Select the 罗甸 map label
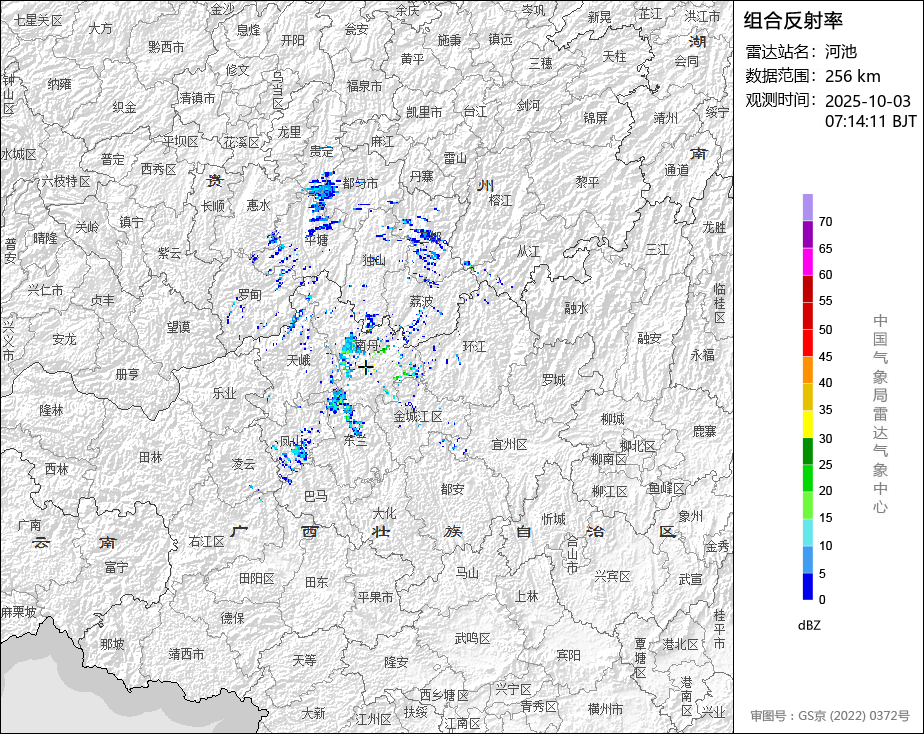This screenshot has height=734, width=924. 249,295
